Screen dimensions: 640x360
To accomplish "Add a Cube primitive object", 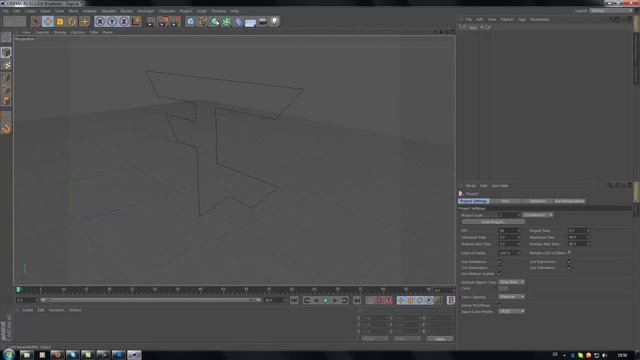I will pyautogui.click(x=191, y=21).
